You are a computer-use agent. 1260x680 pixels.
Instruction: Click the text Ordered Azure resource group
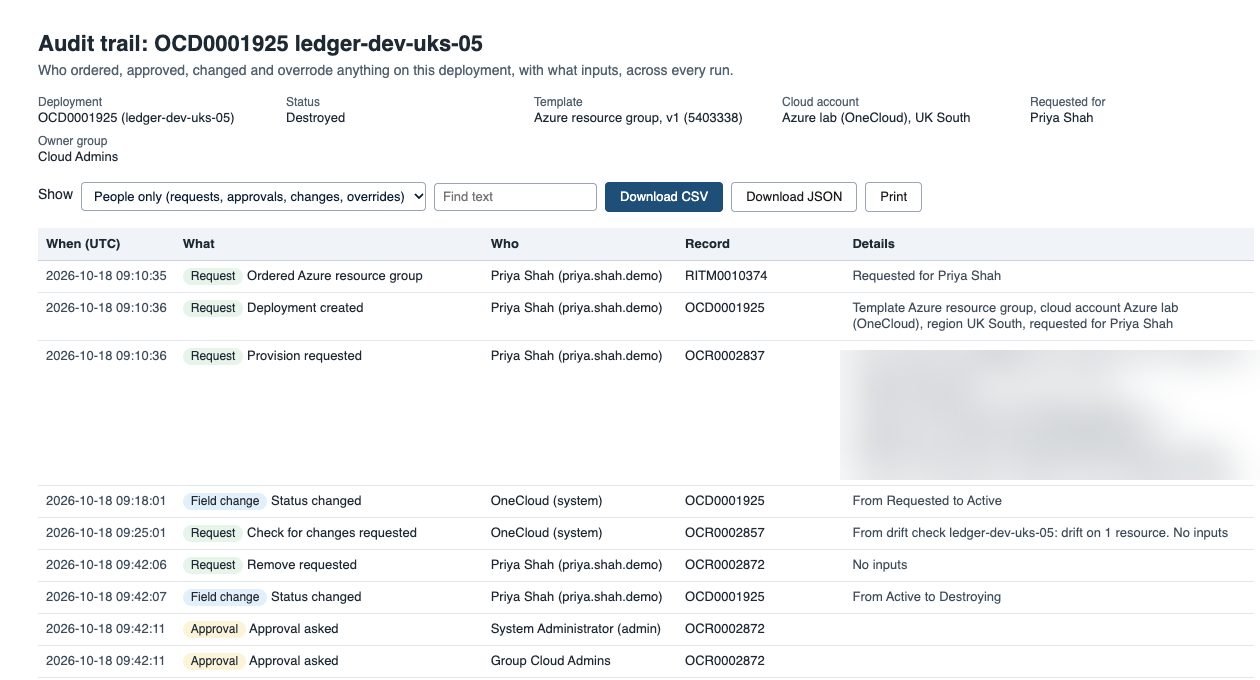click(335, 276)
